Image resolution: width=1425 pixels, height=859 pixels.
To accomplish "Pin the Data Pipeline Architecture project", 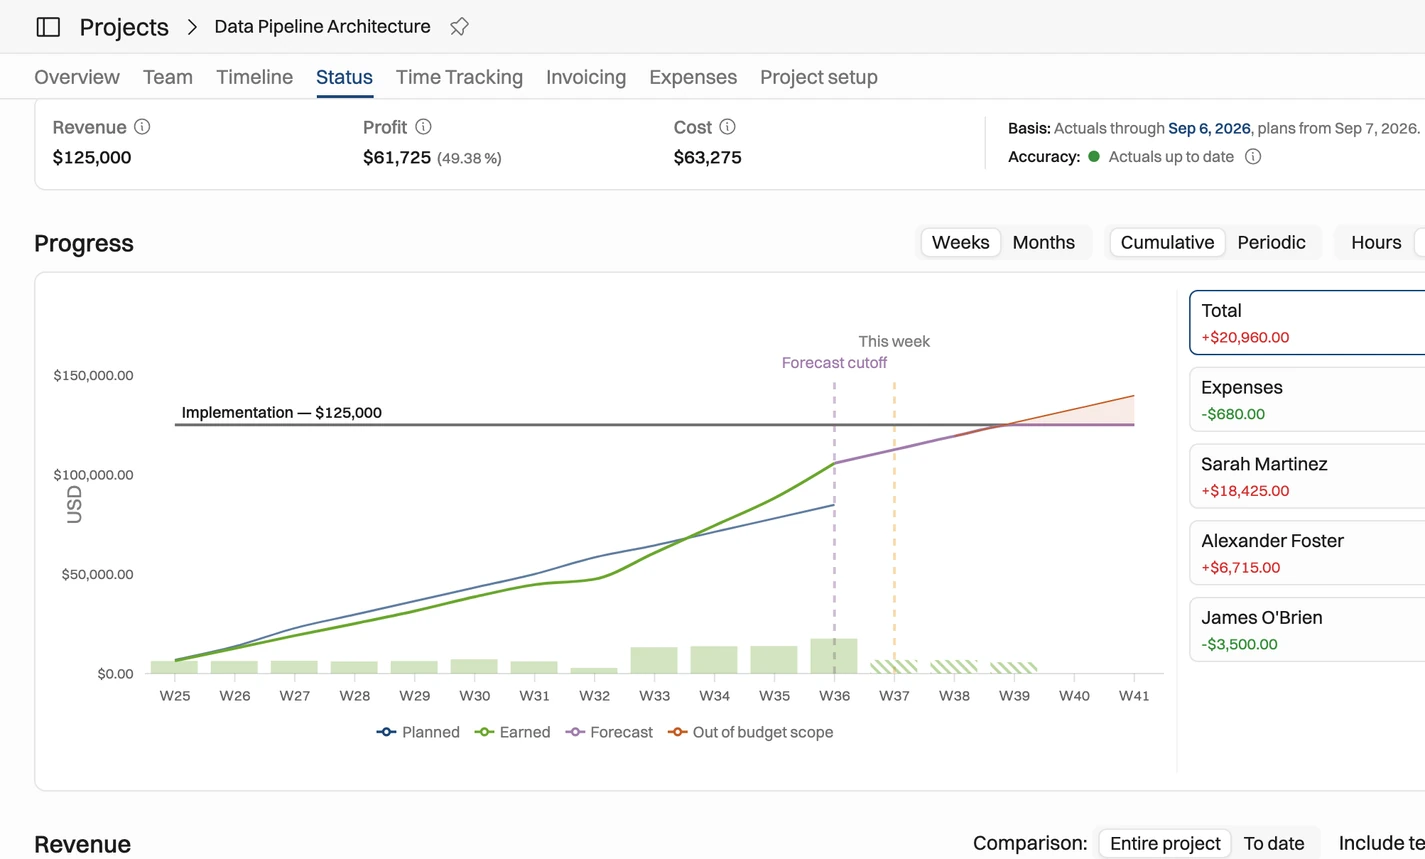I will click(459, 27).
